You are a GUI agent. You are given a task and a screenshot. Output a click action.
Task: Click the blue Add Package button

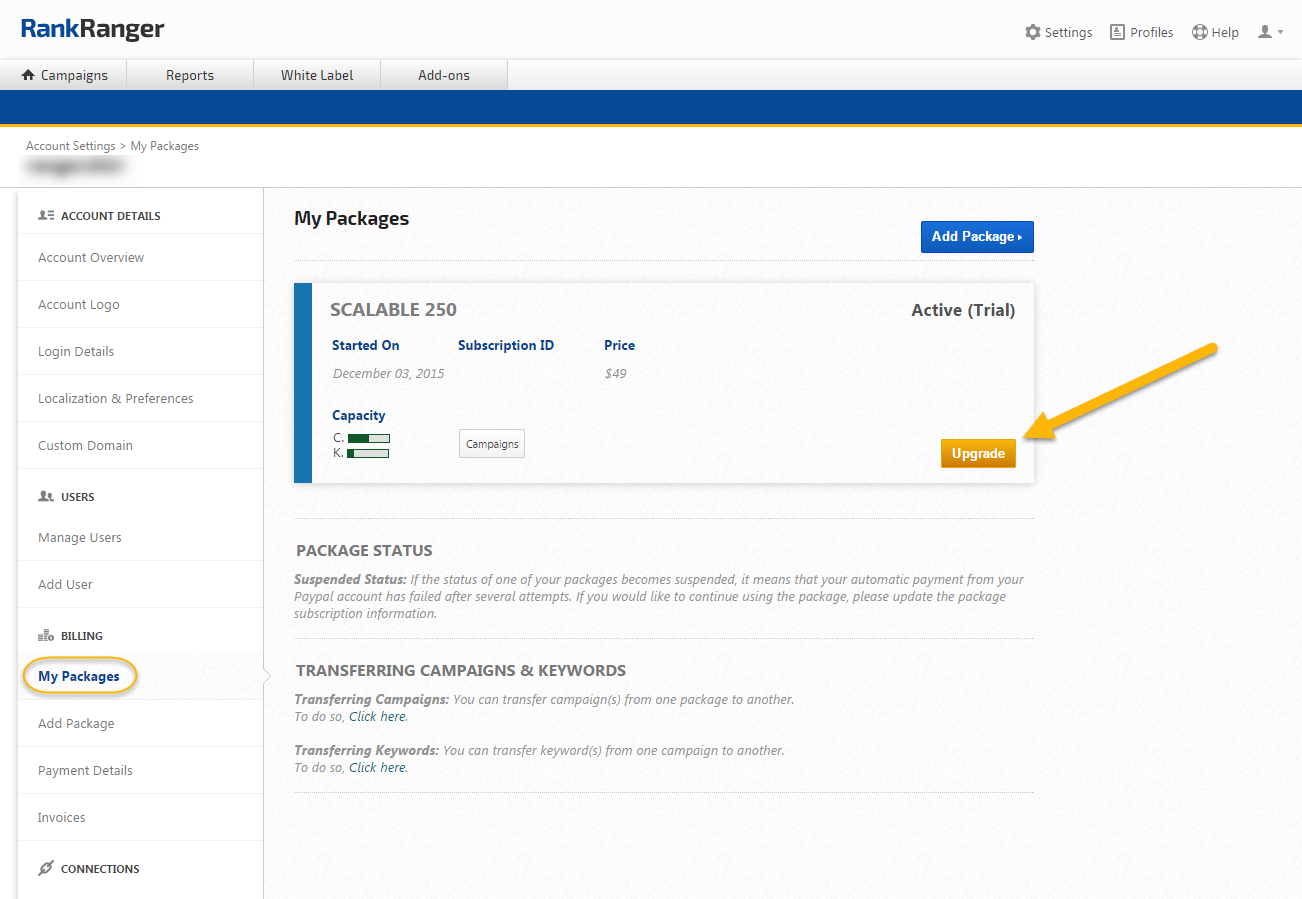(x=976, y=237)
